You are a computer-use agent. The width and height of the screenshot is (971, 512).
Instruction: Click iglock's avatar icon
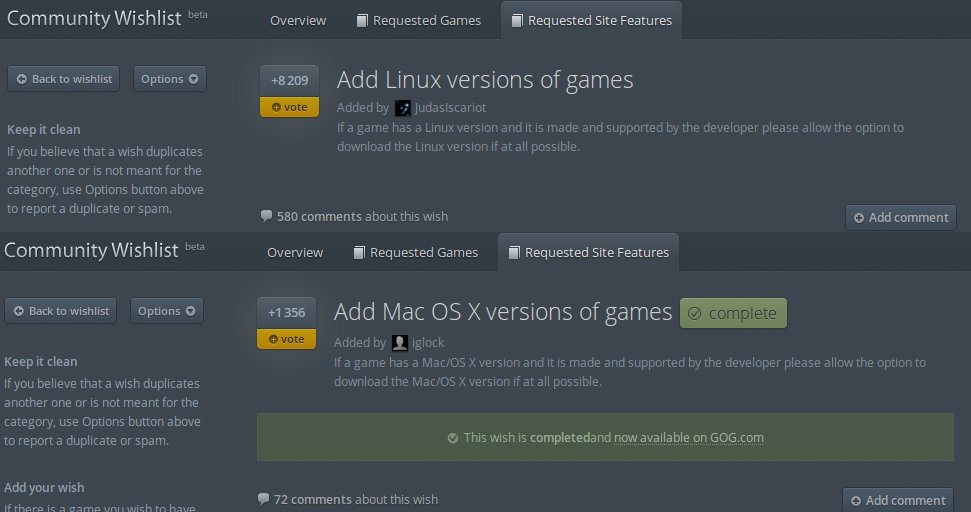399,342
